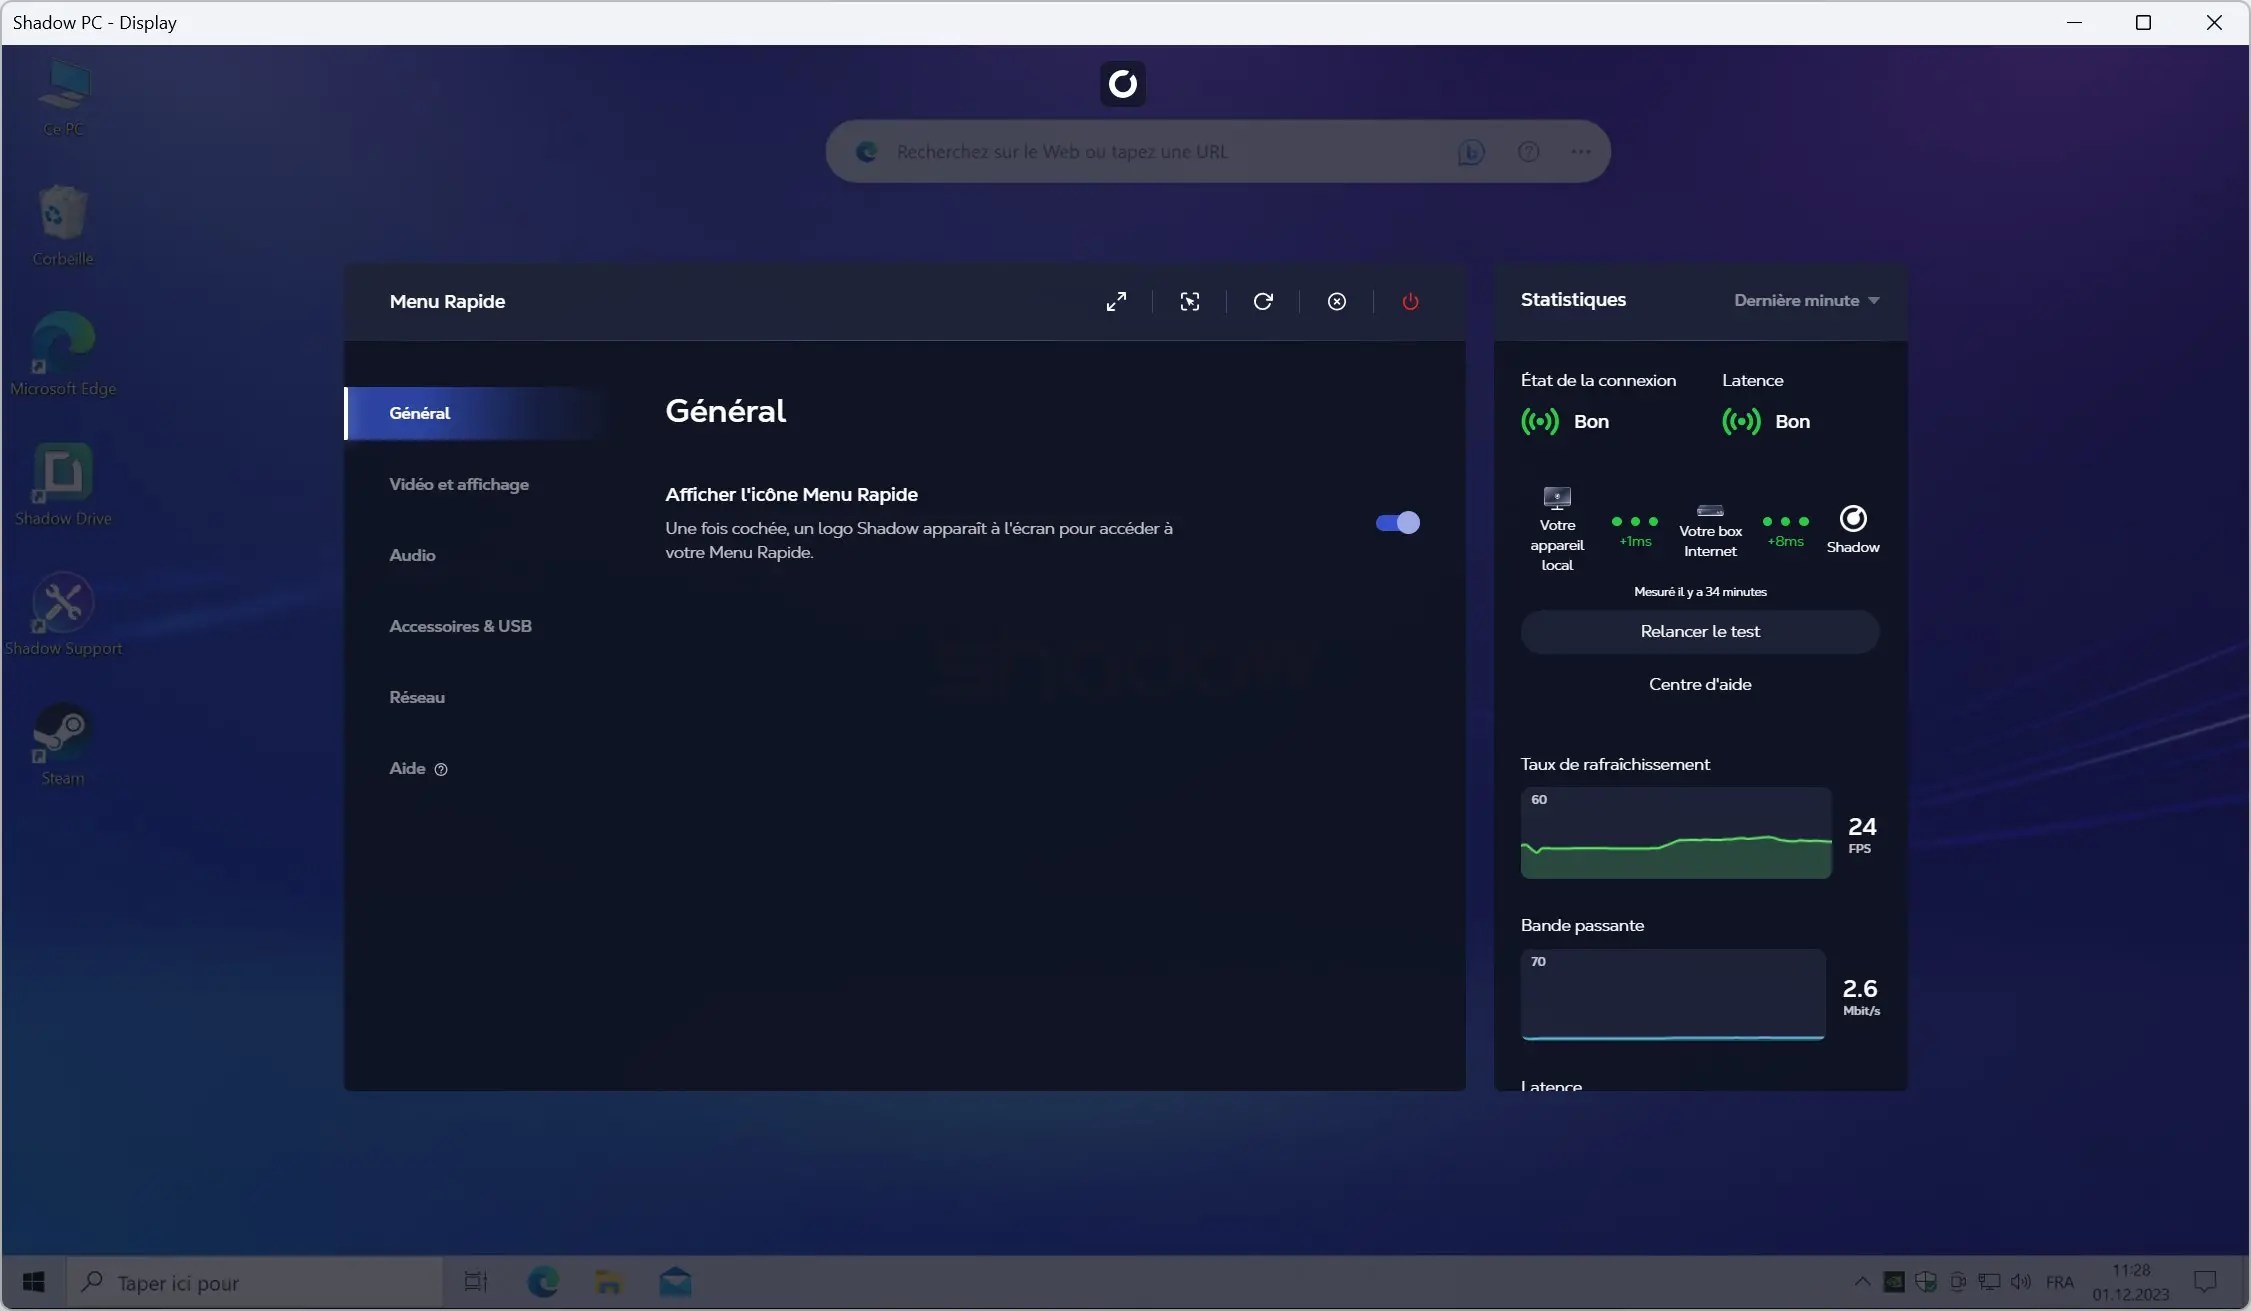The height and width of the screenshot is (1311, 2251).
Task: Open File Explorer from the taskbar
Action: tap(609, 1283)
